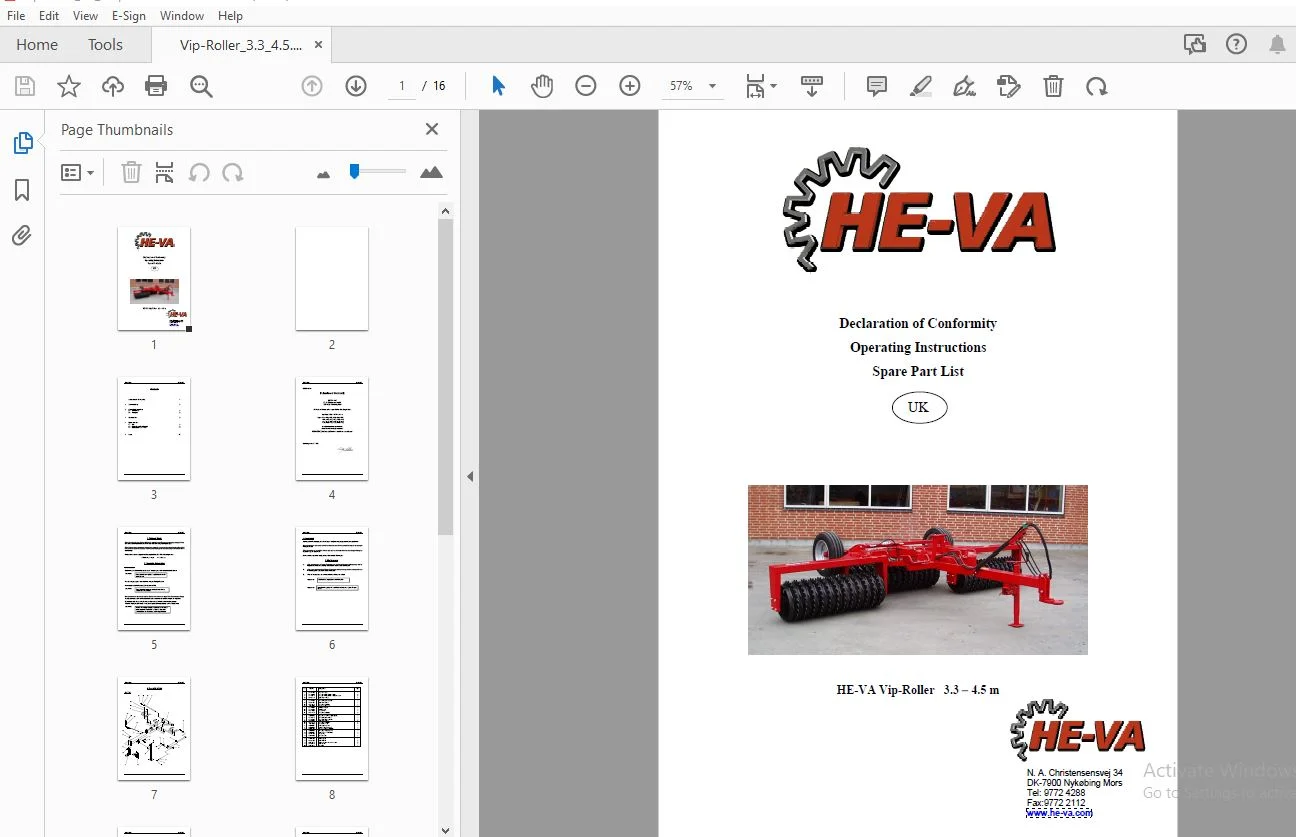Delete selected page in thumbnails panel
This screenshot has width=1296, height=837.
(131, 173)
